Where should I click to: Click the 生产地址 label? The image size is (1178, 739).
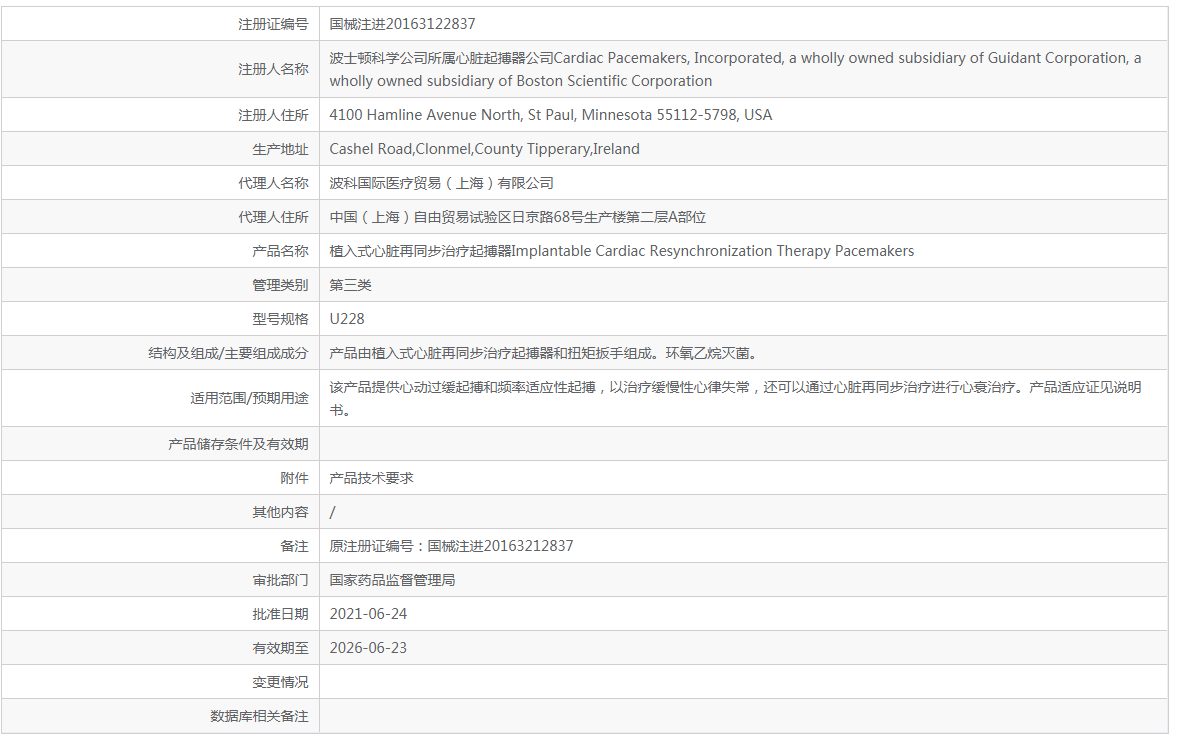[279, 149]
